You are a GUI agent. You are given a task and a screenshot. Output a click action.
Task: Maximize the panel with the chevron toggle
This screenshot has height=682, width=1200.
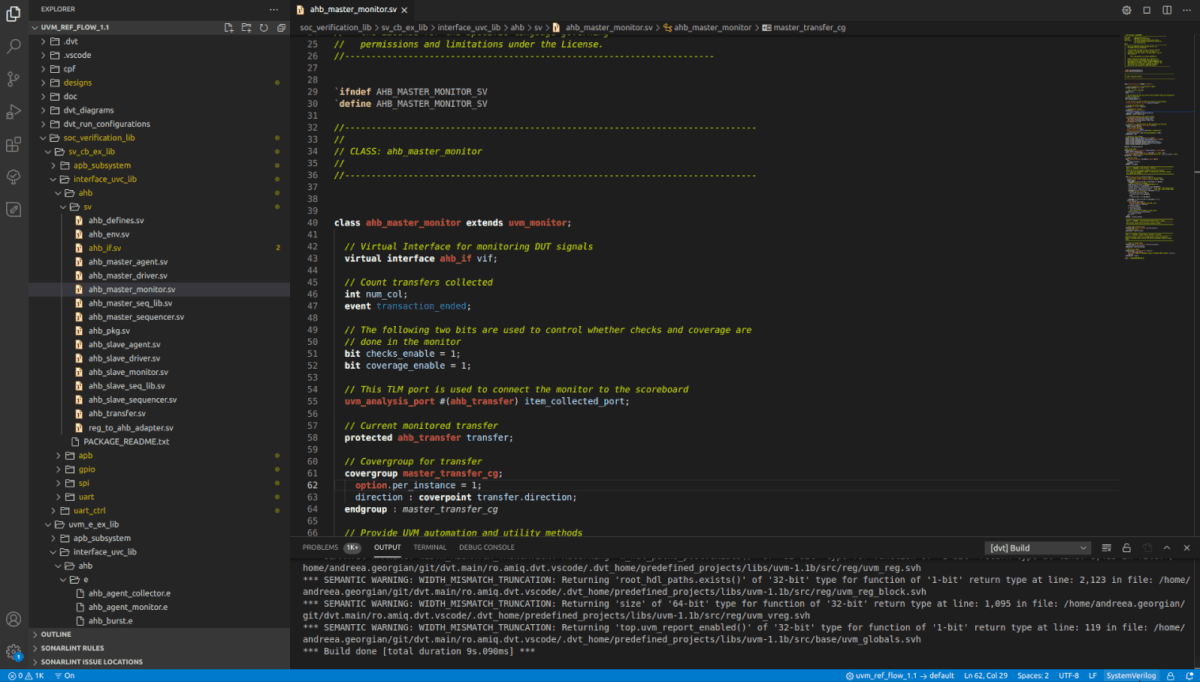click(1168, 547)
